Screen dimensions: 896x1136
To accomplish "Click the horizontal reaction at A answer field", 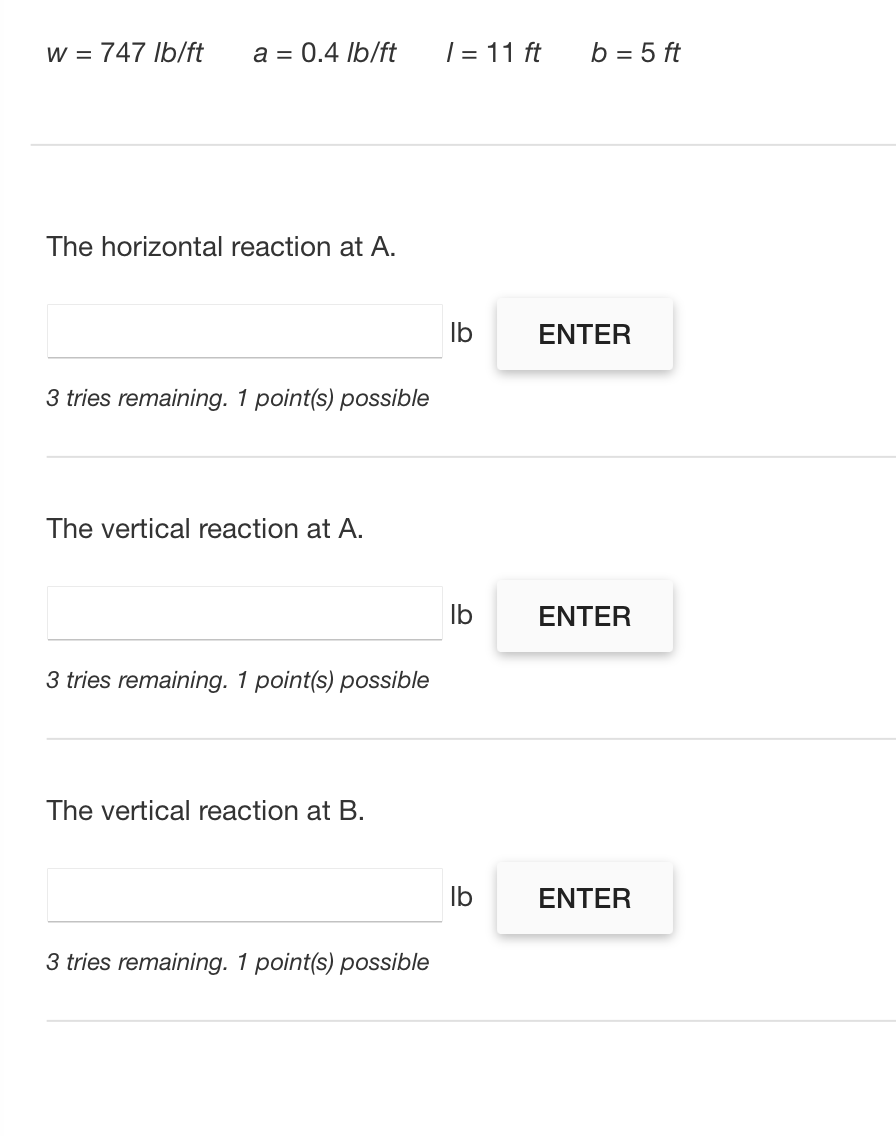I will tap(244, 331).
